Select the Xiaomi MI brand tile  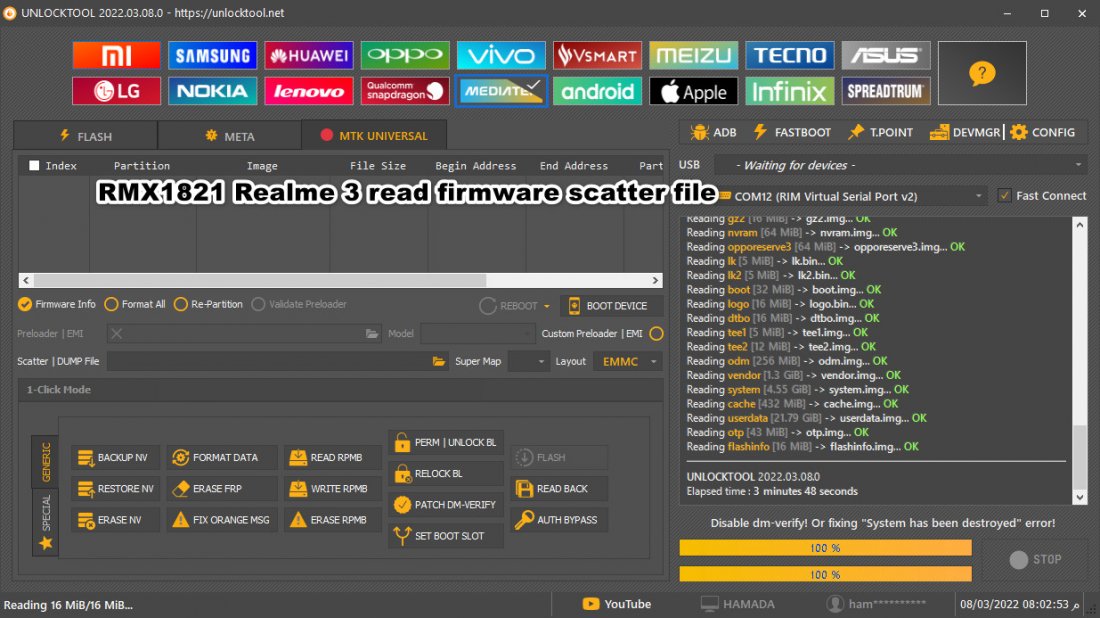tap(116, 55)
